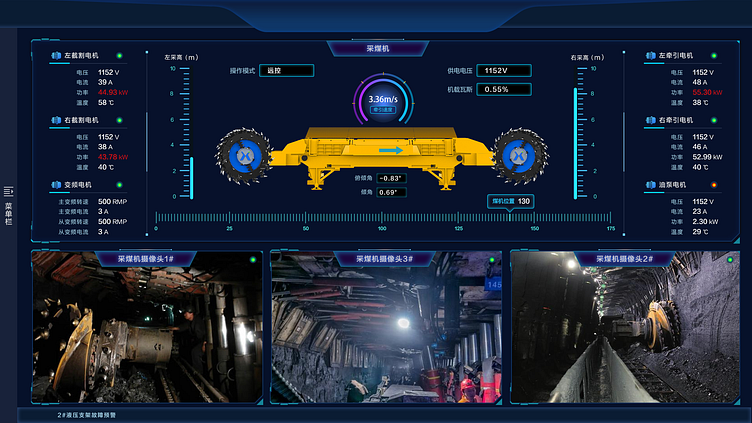Click the 52.99 kW power value

tap(707, 157)
